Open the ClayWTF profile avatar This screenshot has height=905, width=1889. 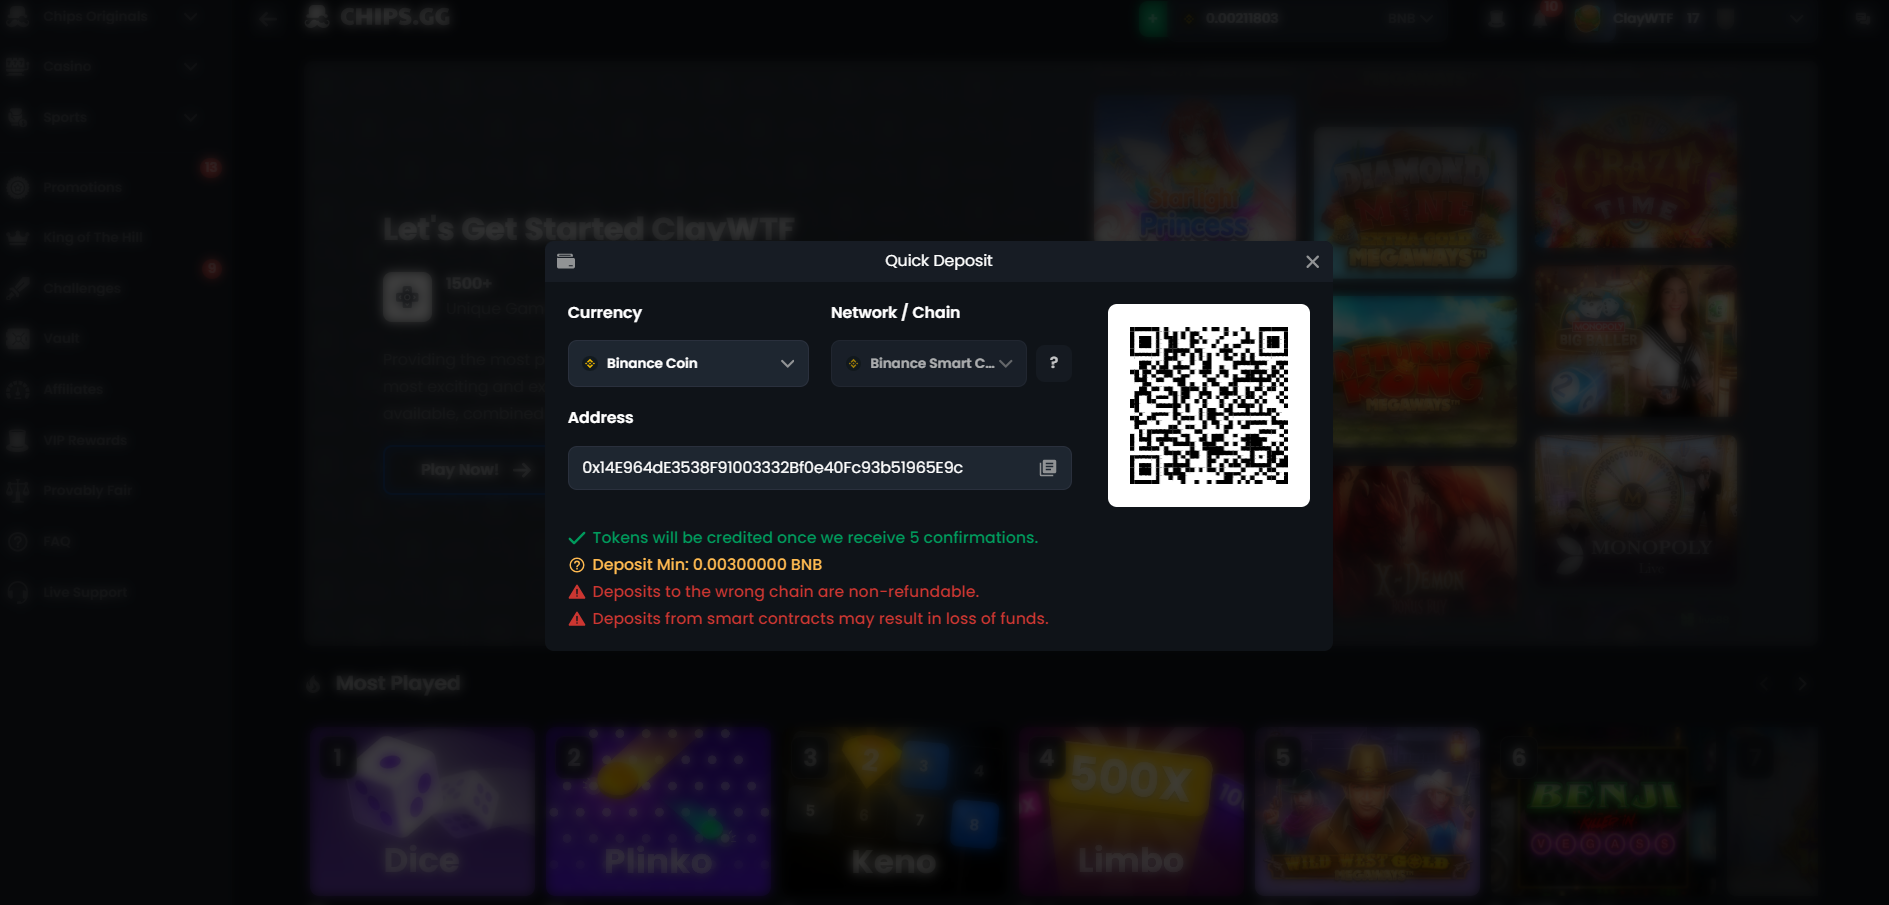1587,18
